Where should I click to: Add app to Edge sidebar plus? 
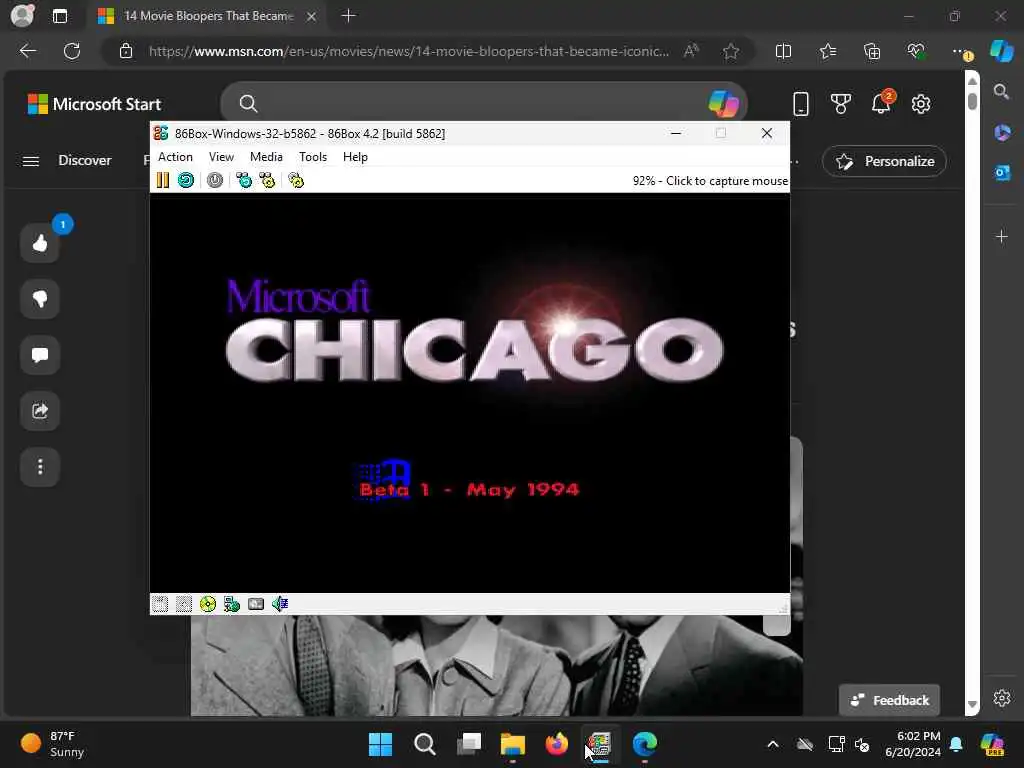click(x=1002, y=236)
